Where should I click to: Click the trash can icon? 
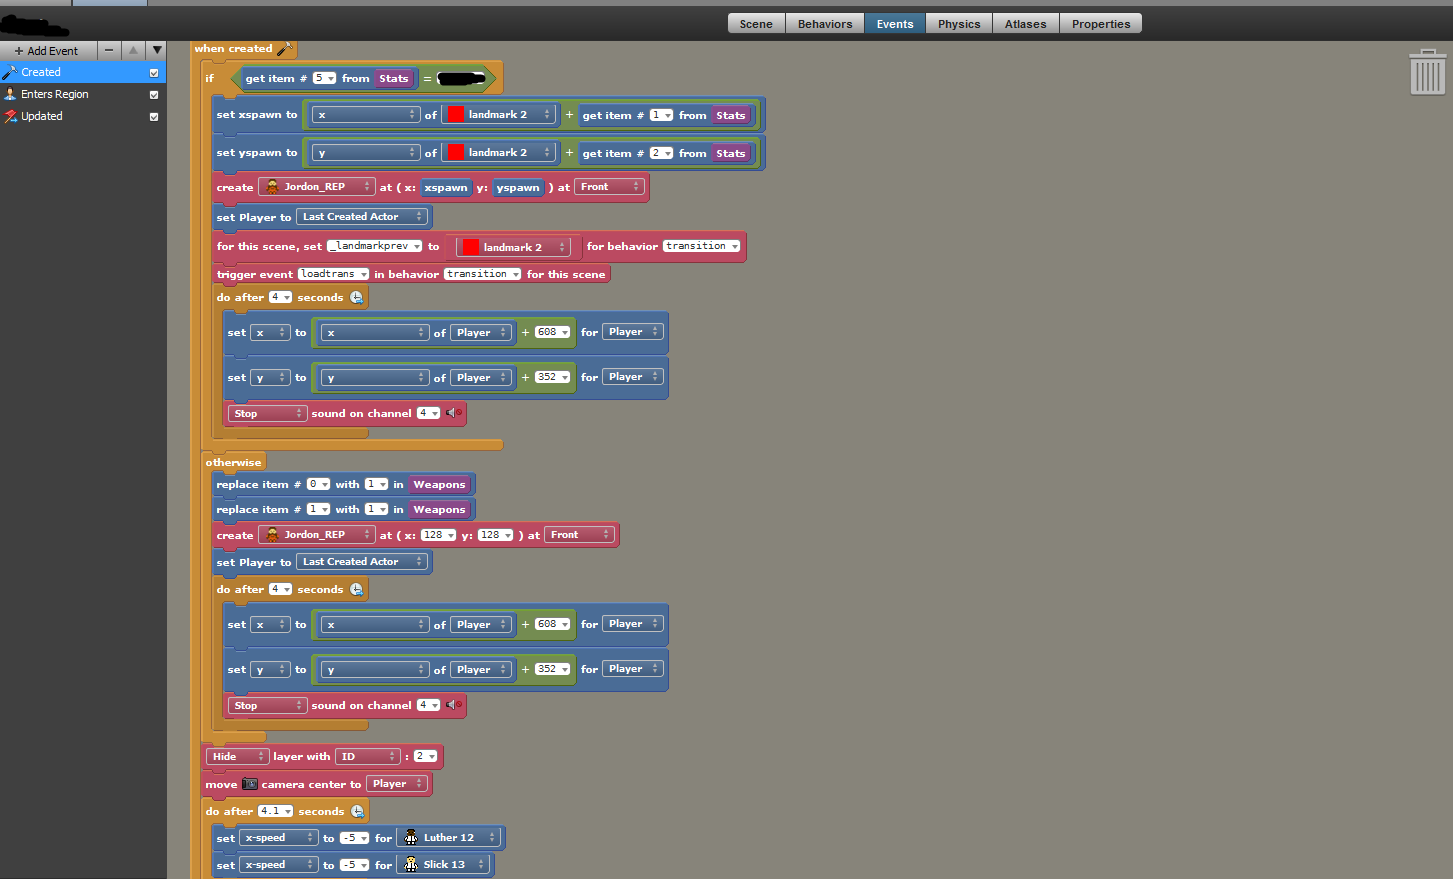[1427, 73]
